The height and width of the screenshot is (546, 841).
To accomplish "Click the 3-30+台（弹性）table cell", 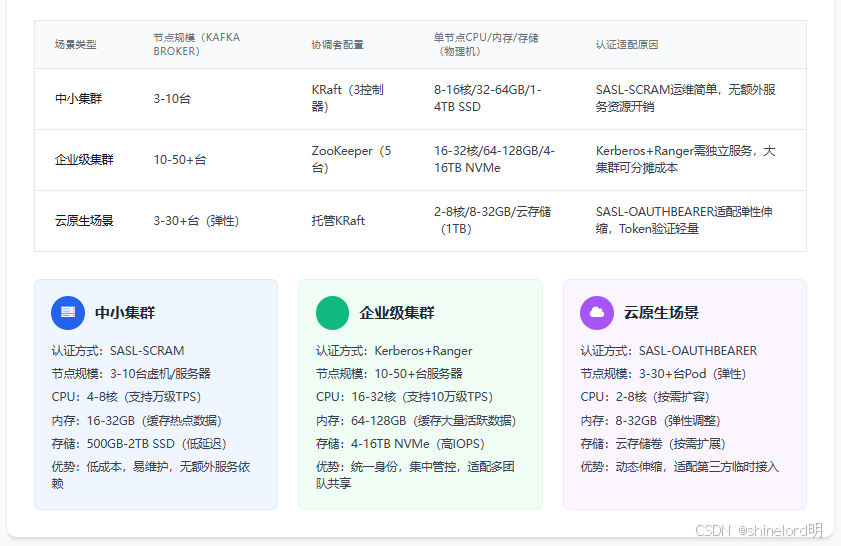I will [x=196, y=221].
